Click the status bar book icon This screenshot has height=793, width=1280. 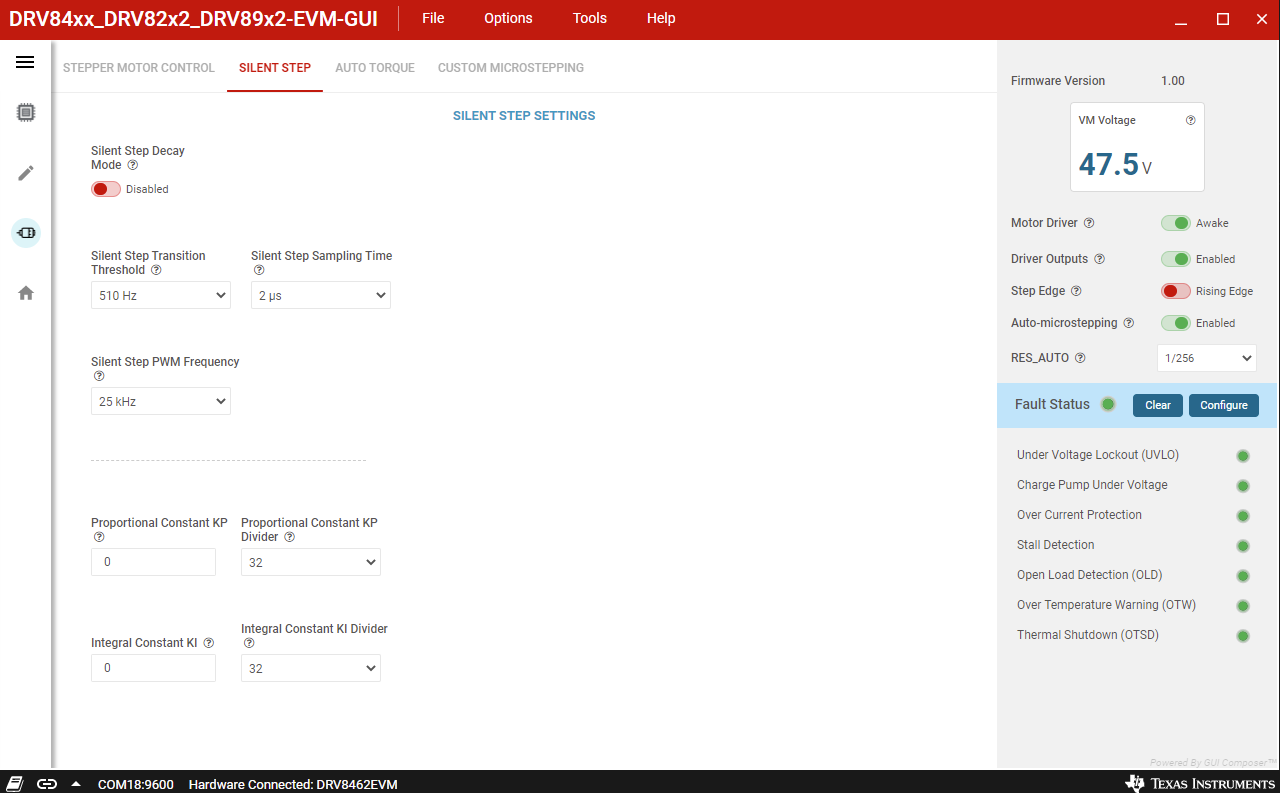16,784
